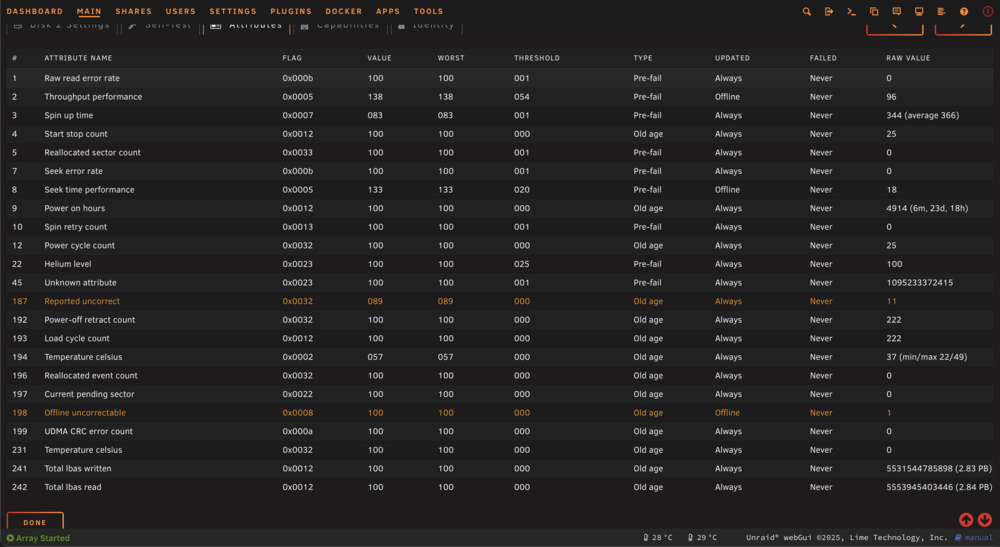1000x547 pixels.
Task: Click the orange Offline uncorrectable attribute
Action: (85, 412)
